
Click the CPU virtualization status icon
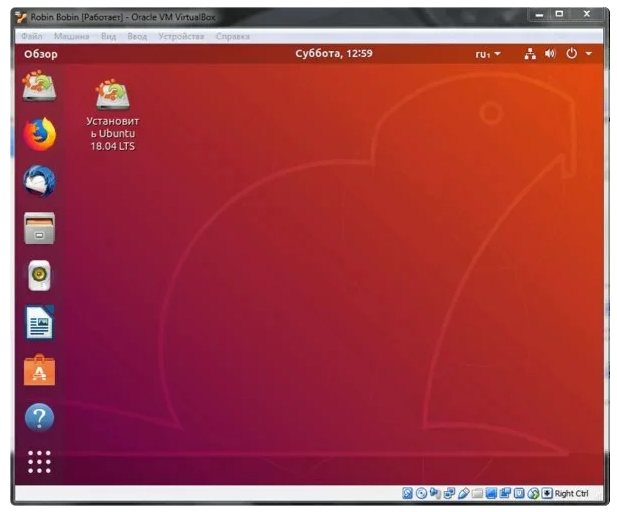(x=519, y=493)
